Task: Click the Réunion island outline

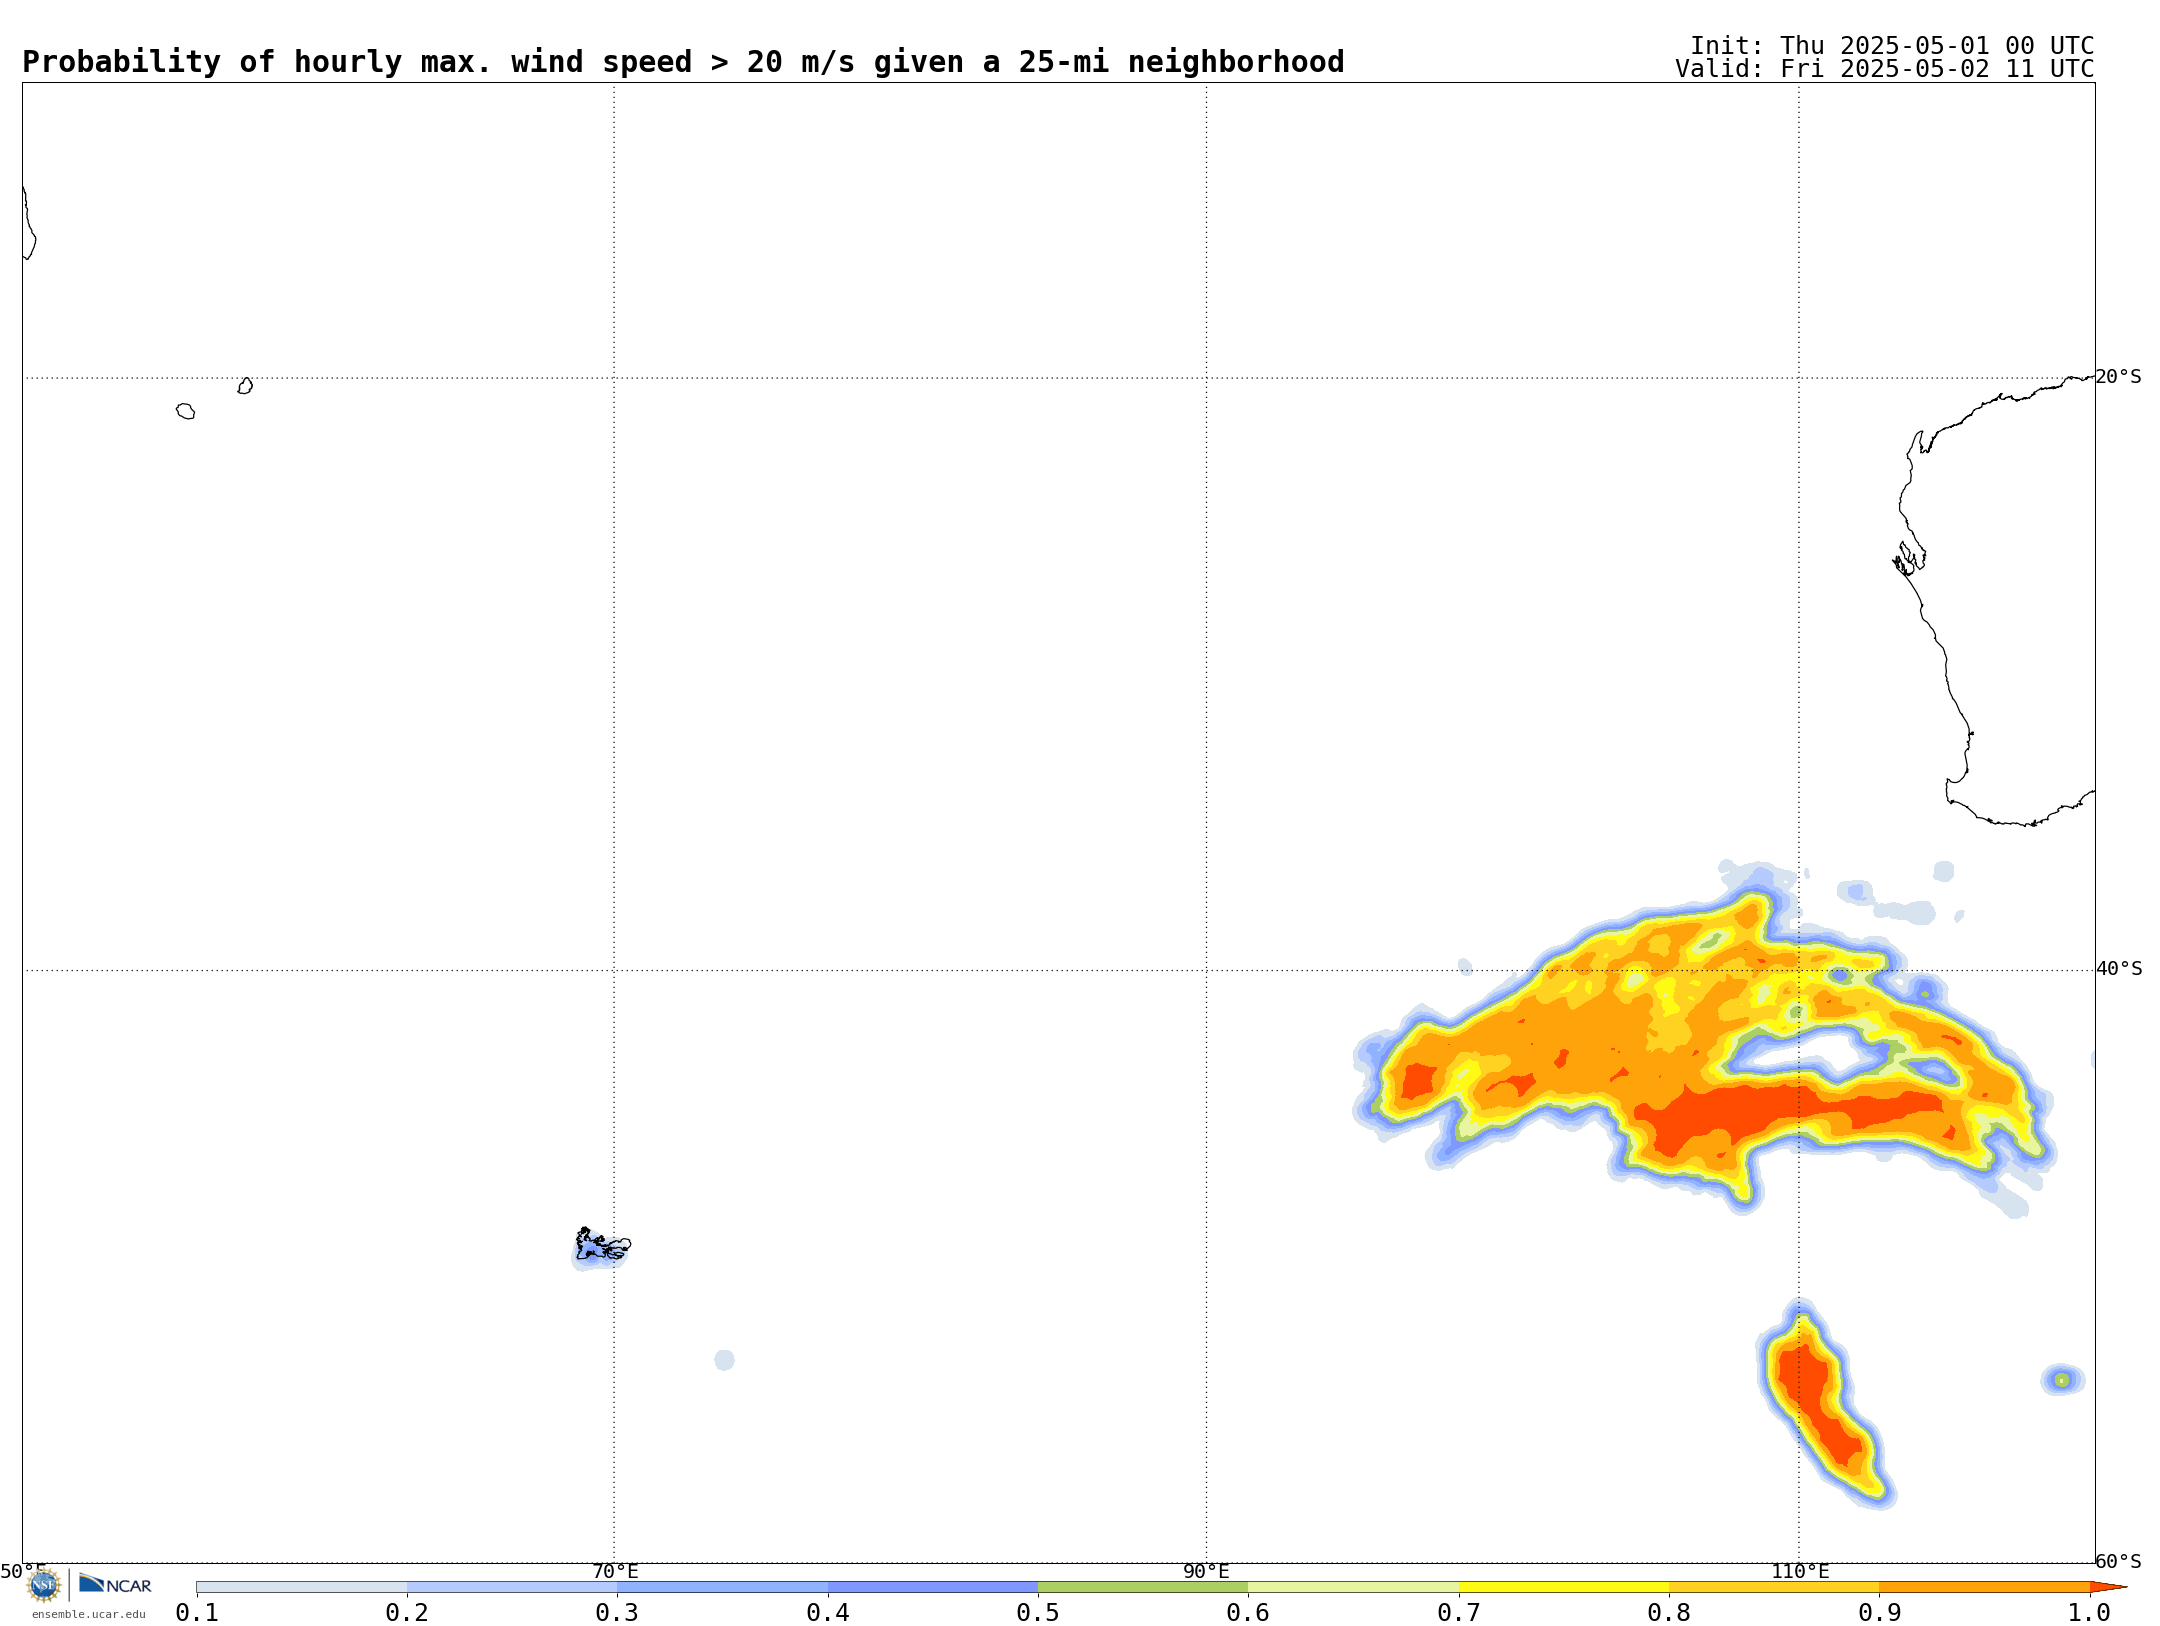Action: [x=186, y=411]
